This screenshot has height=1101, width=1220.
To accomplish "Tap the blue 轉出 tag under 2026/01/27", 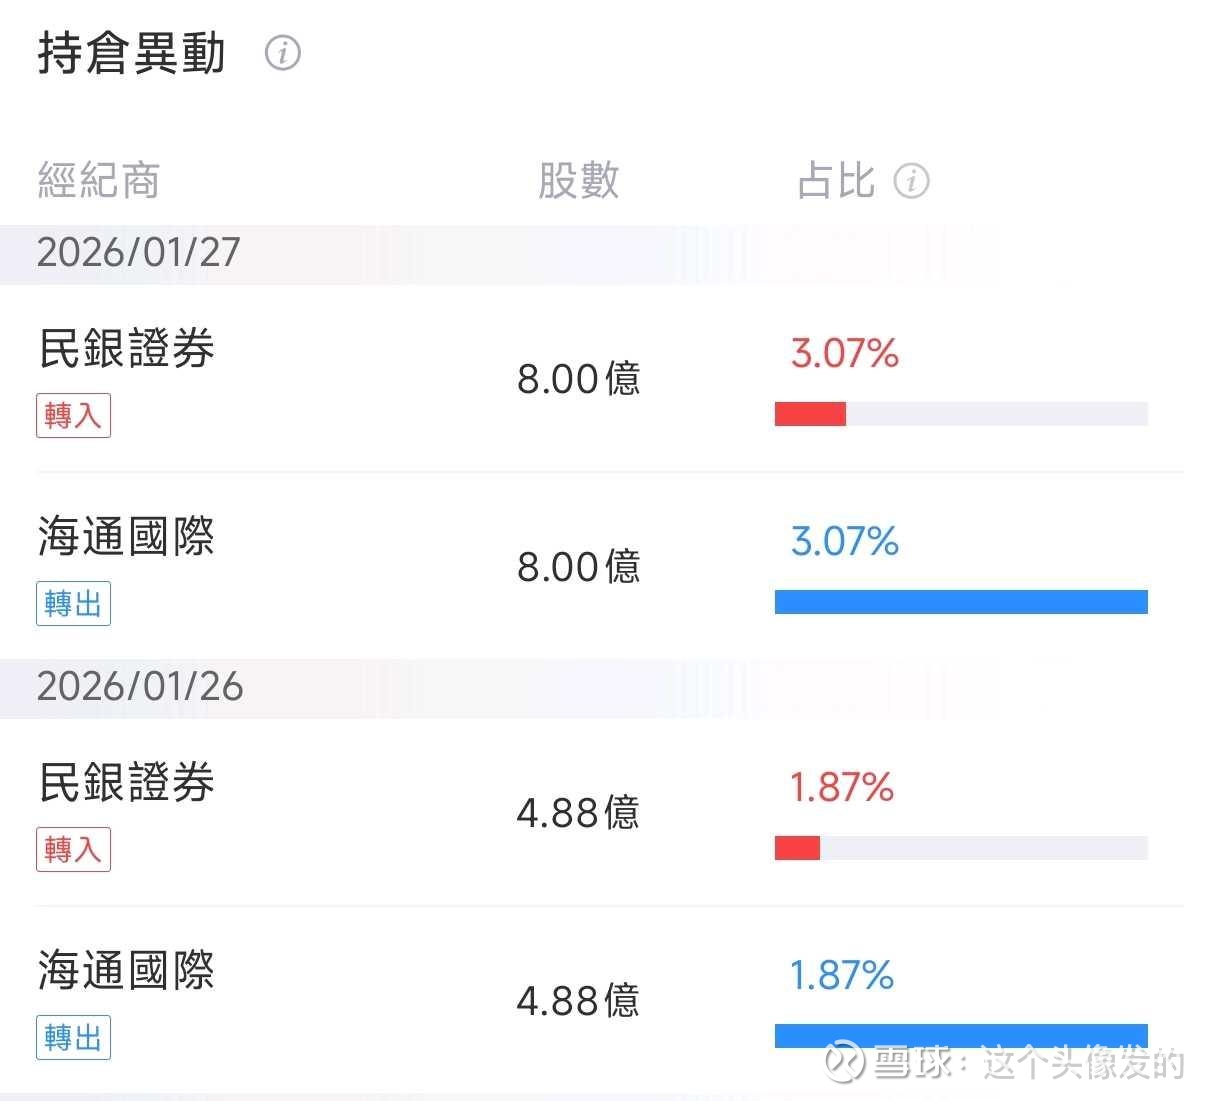I will [x=73, y=603].
